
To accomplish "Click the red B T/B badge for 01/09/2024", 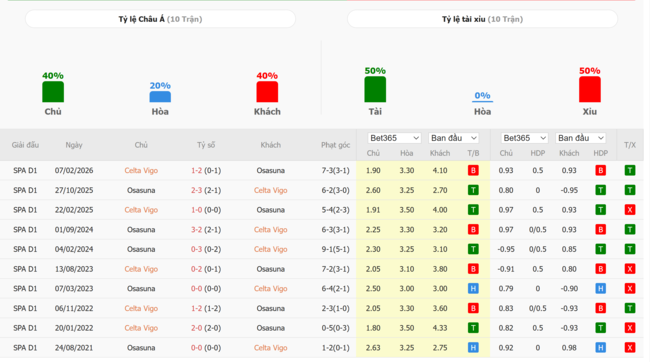I will coord(473,230).
